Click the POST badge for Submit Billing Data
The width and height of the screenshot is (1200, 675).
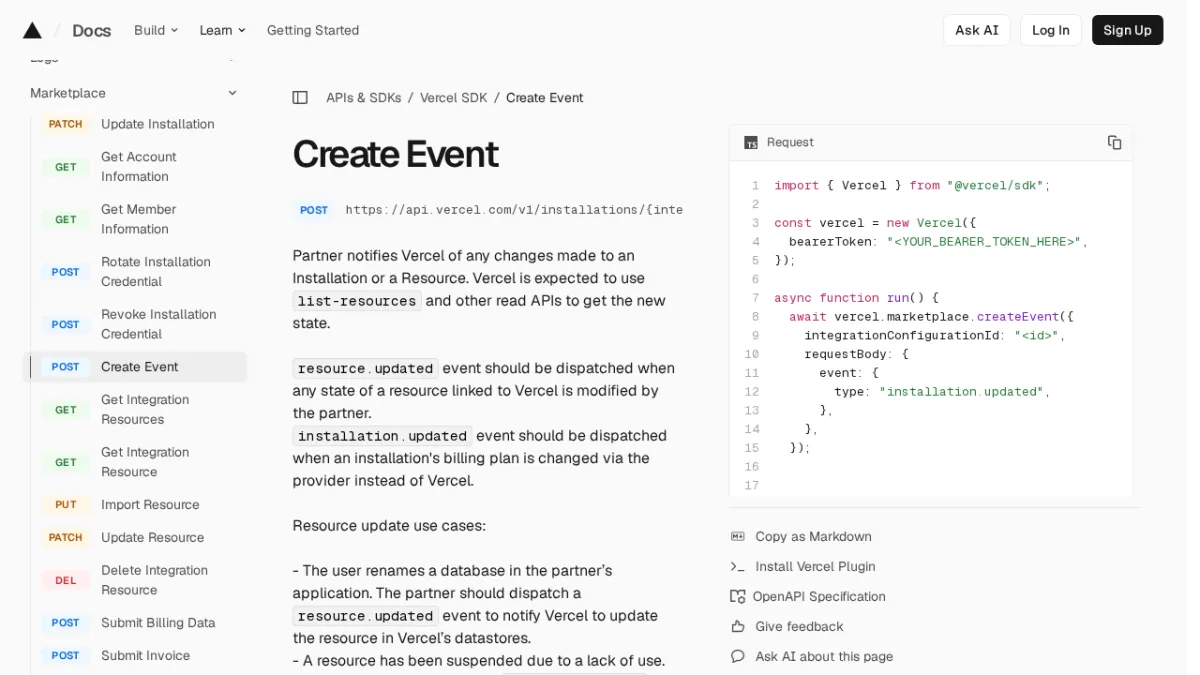[66, 623]
